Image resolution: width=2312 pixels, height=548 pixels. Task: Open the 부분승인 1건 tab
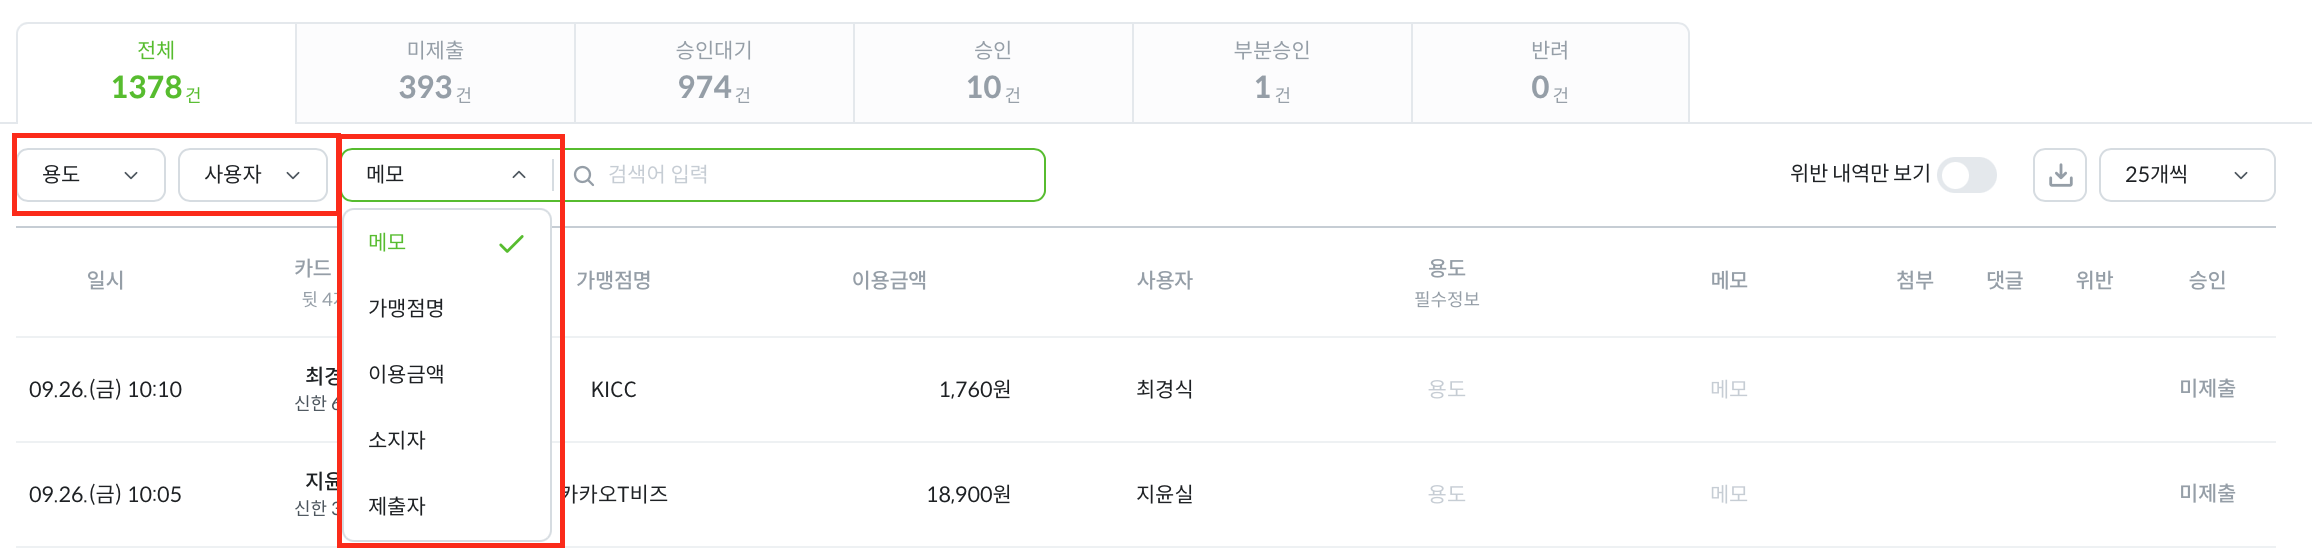coord(1272,73)
